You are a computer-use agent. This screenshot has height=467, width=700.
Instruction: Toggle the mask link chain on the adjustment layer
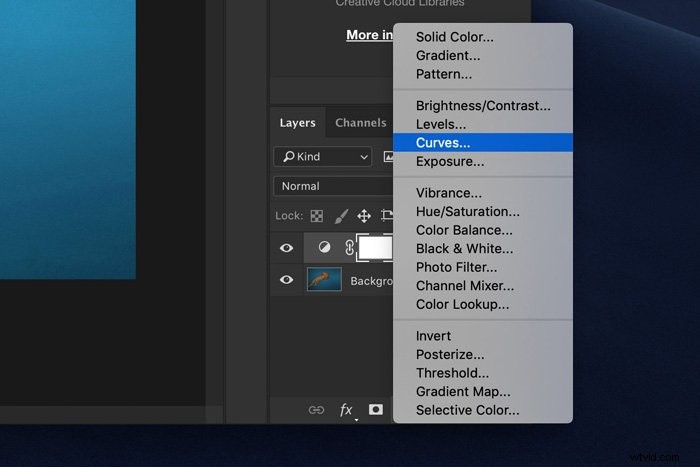click(349, 247)
